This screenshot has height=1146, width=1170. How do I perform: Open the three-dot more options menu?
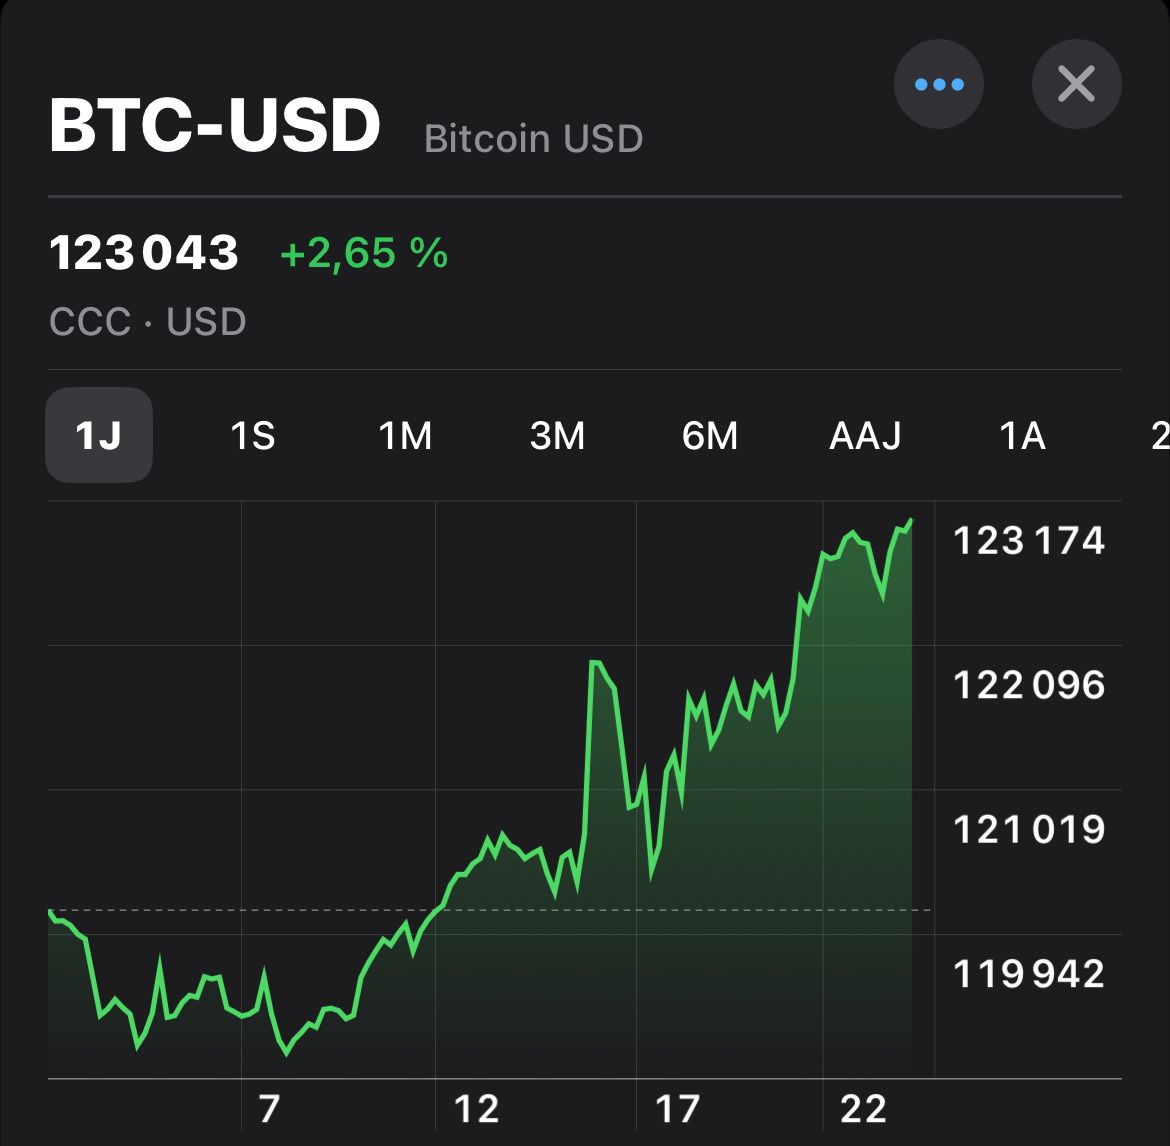point(938,84)
